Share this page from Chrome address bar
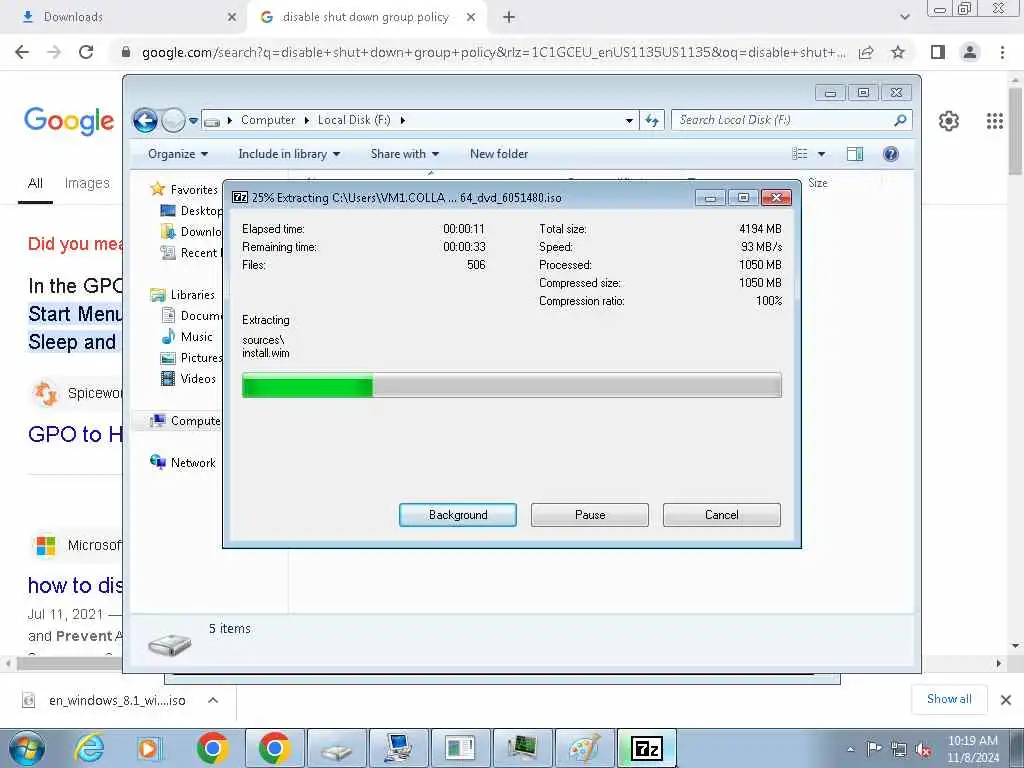1024x768 pixels. pos(866,52)
